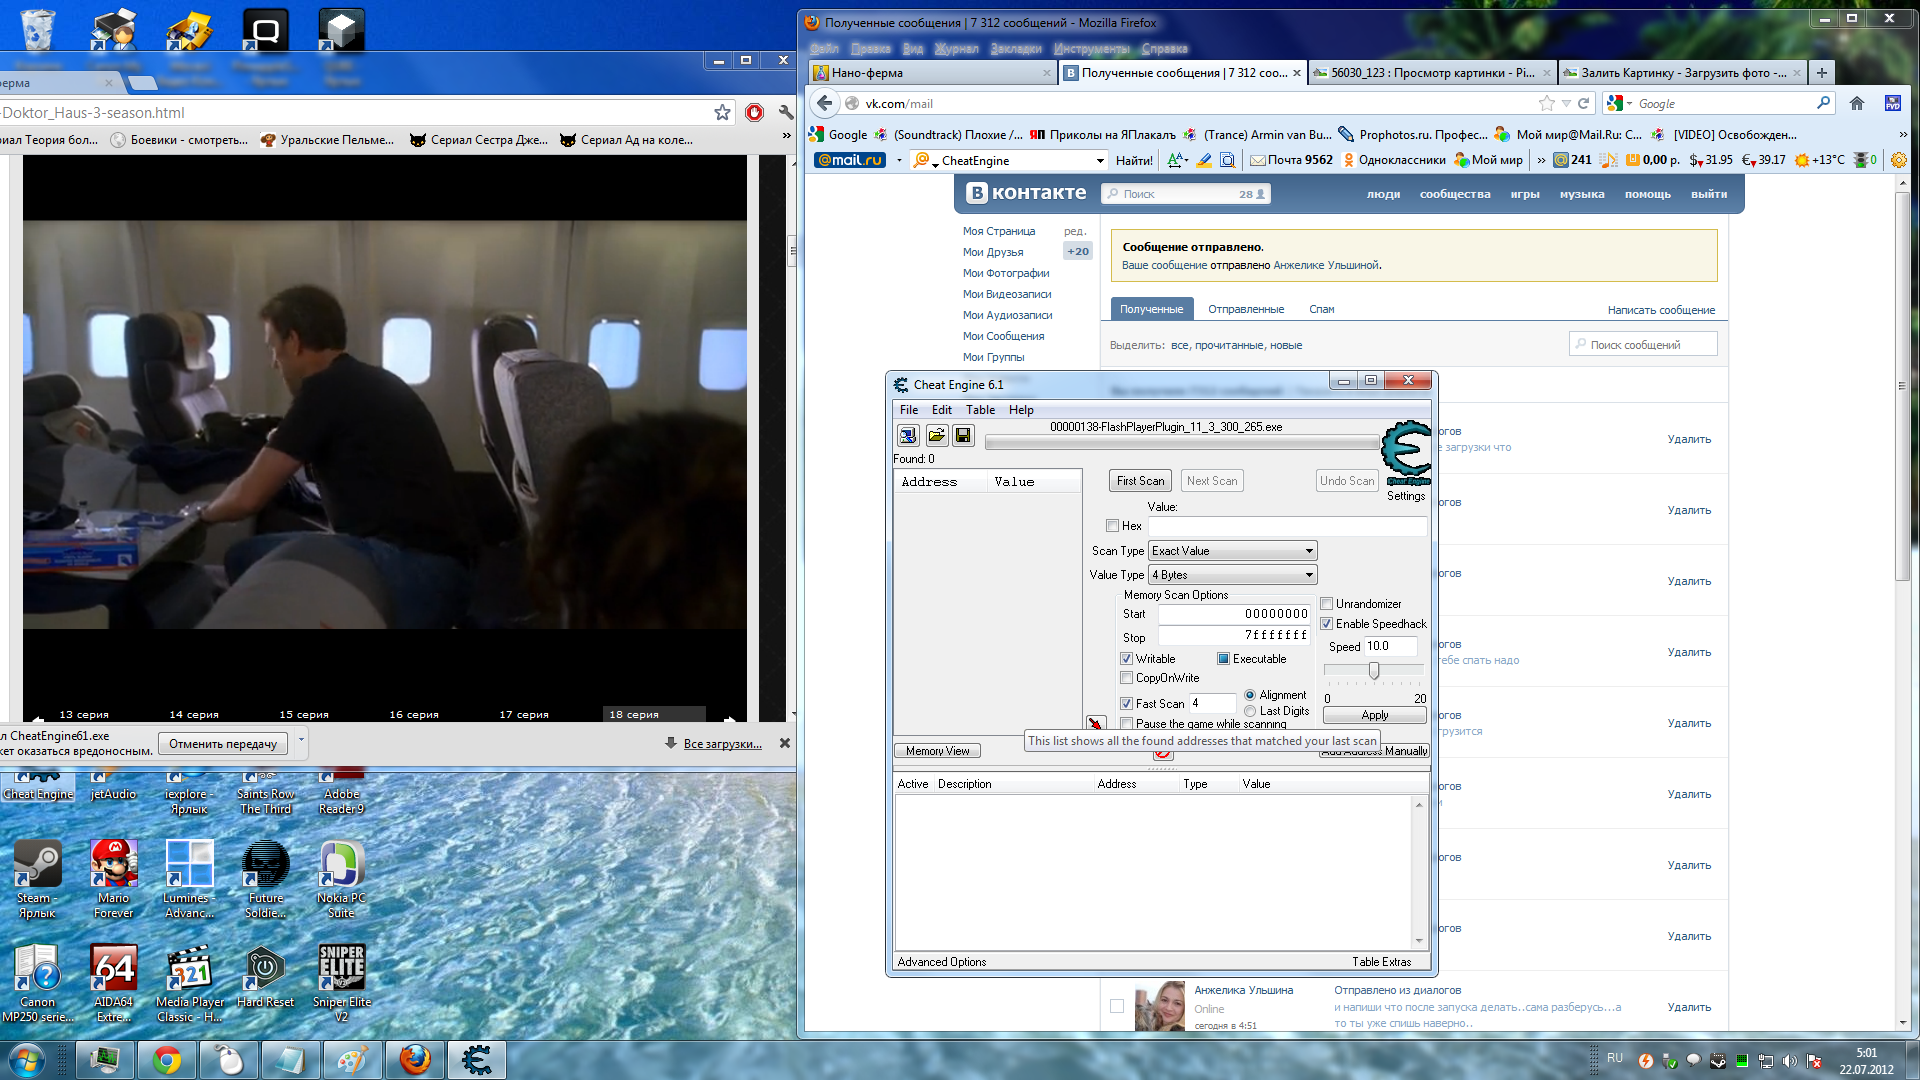Toggle the Writable checkbox

point(1126,659)
